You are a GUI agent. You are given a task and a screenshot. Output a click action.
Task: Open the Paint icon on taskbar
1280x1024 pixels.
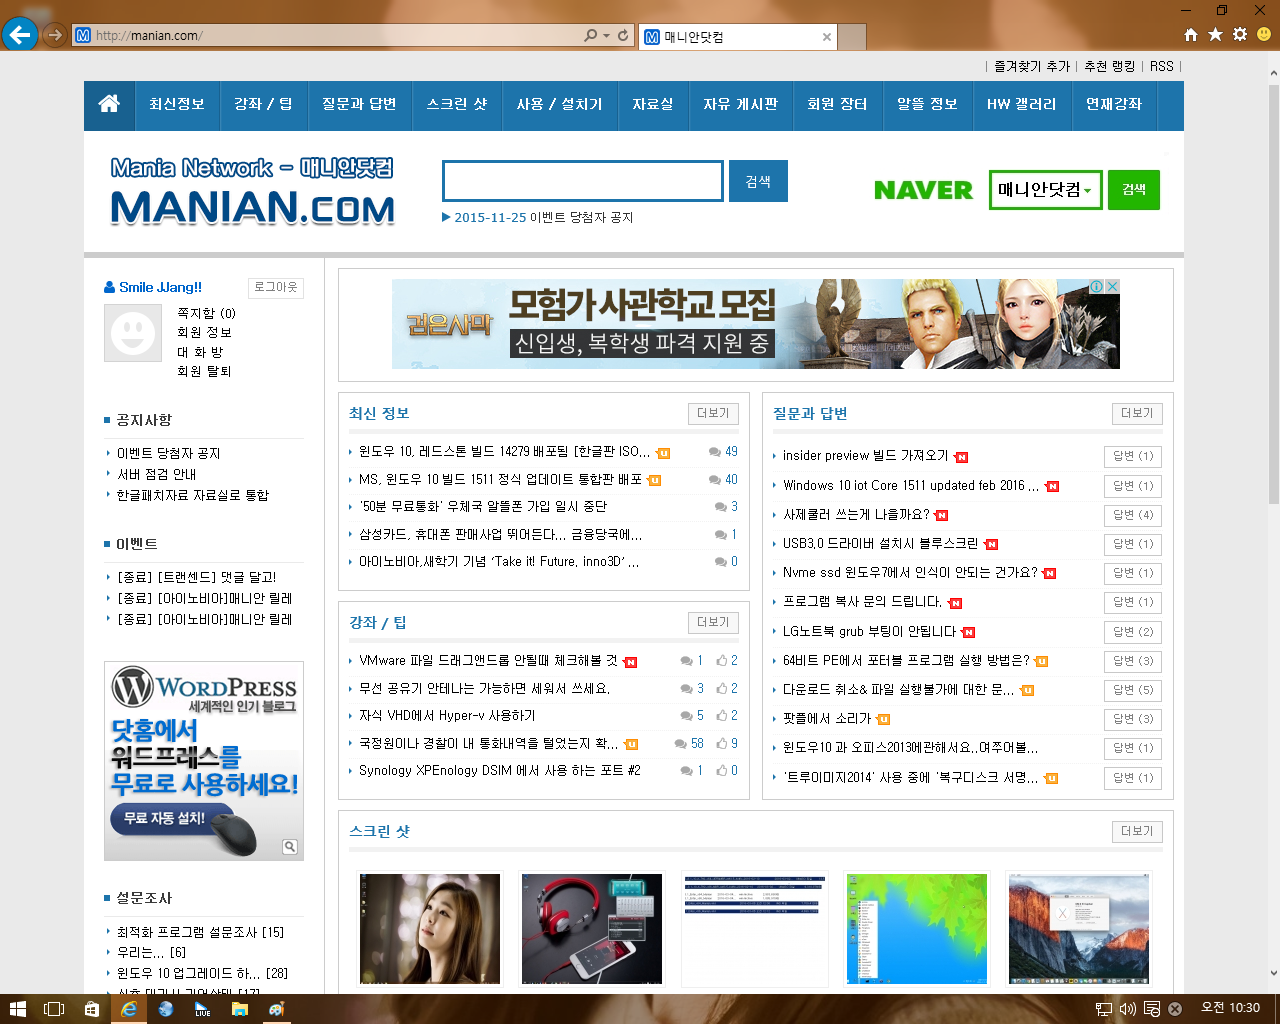pyautogui.click(x=277, y=1009)
